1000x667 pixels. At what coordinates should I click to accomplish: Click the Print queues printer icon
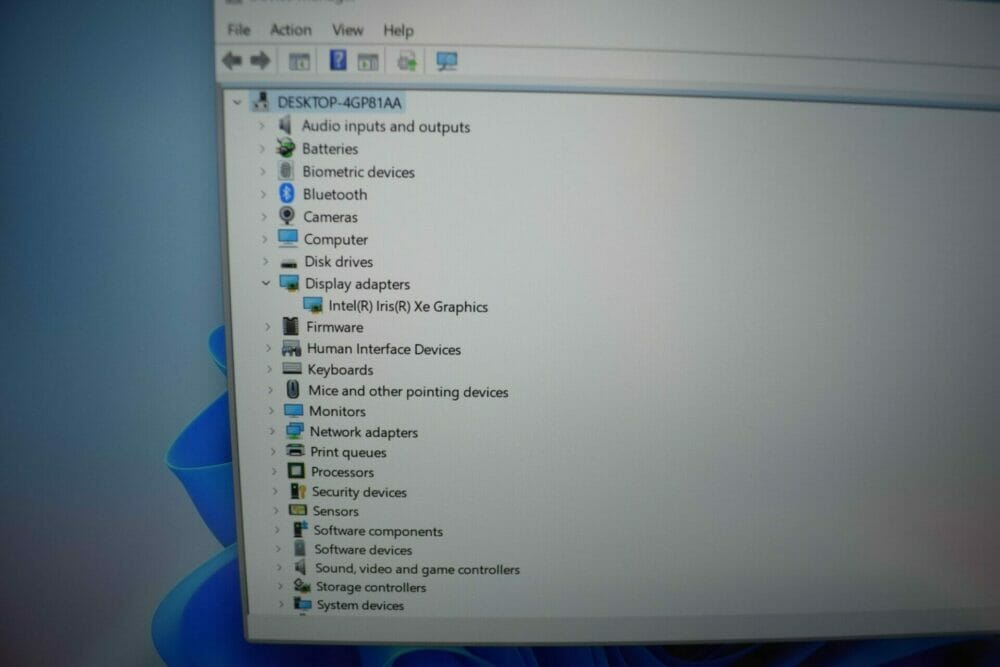pyautogui.click(x=295, y=451)
